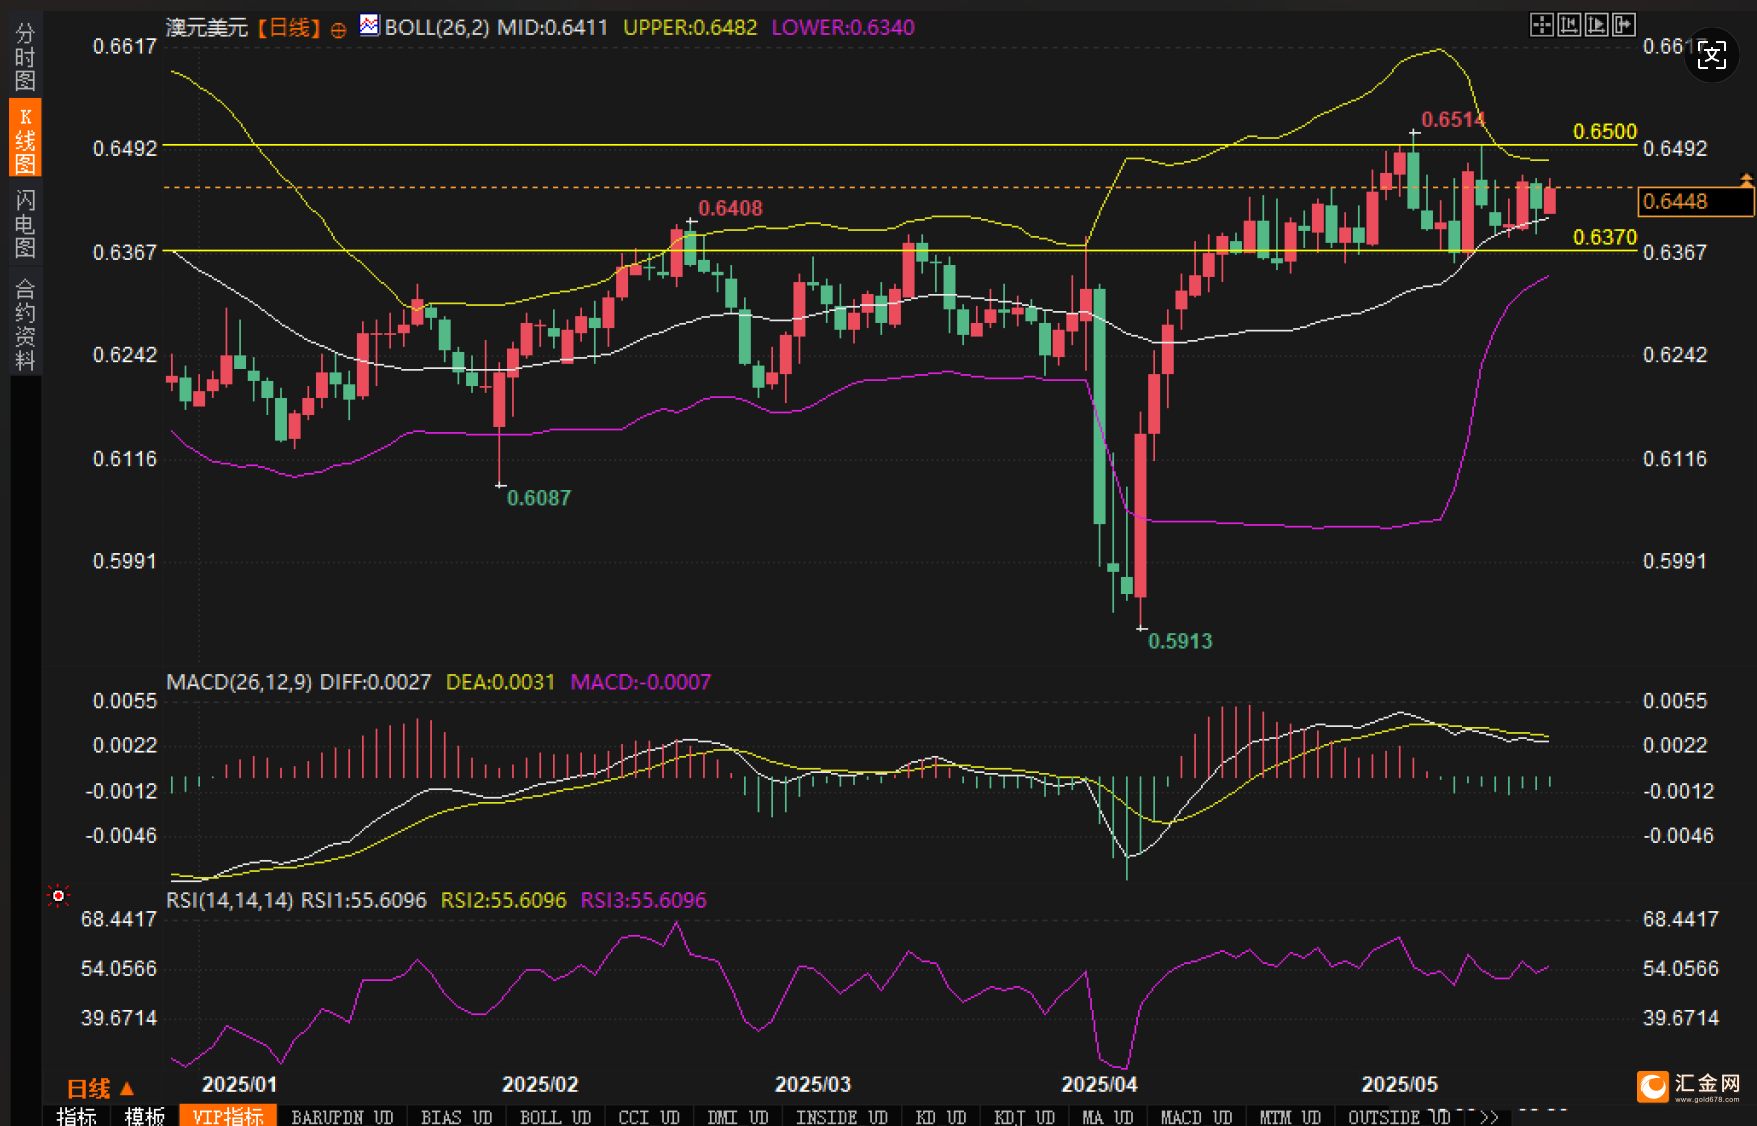Click the 0.6087 trough price marker

click(x=538, y=497)
